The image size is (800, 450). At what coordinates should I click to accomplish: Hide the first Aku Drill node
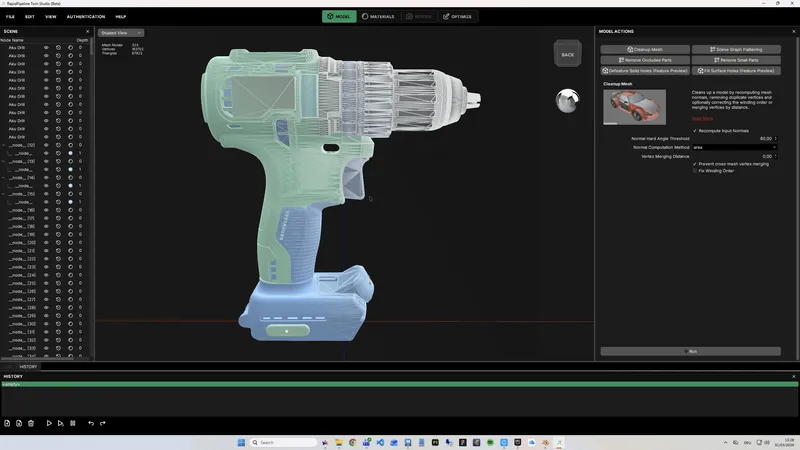[46, 47]
